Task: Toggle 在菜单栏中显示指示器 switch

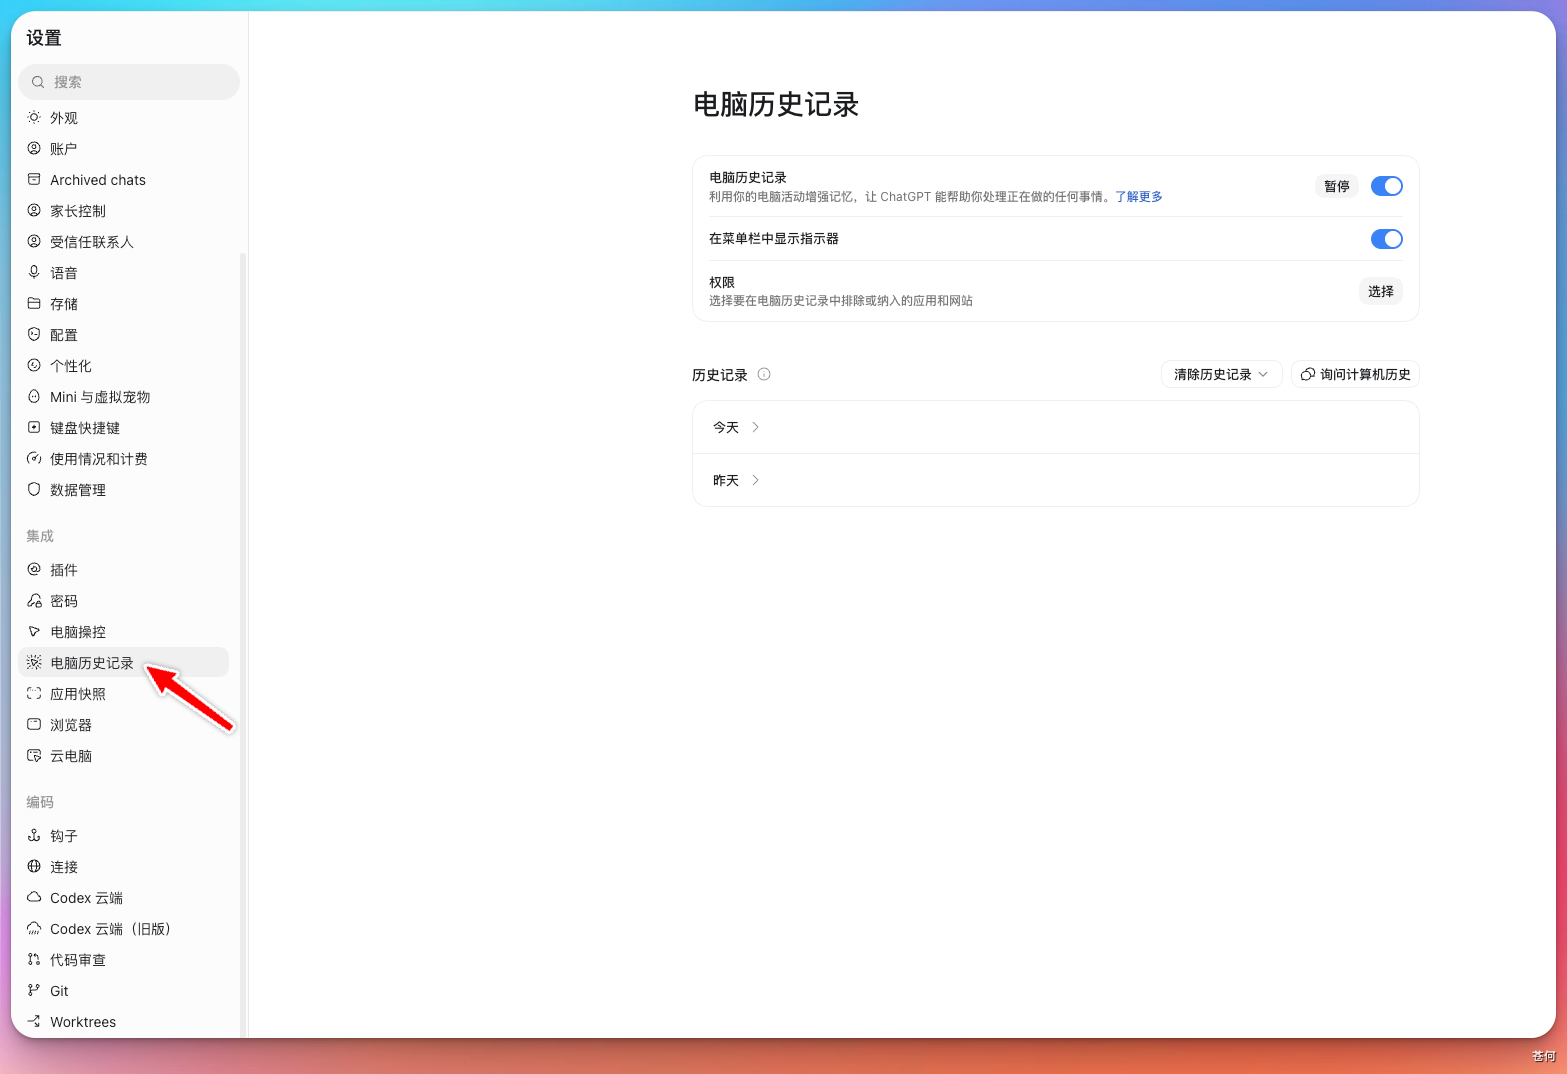Action: click(1386, 239)
